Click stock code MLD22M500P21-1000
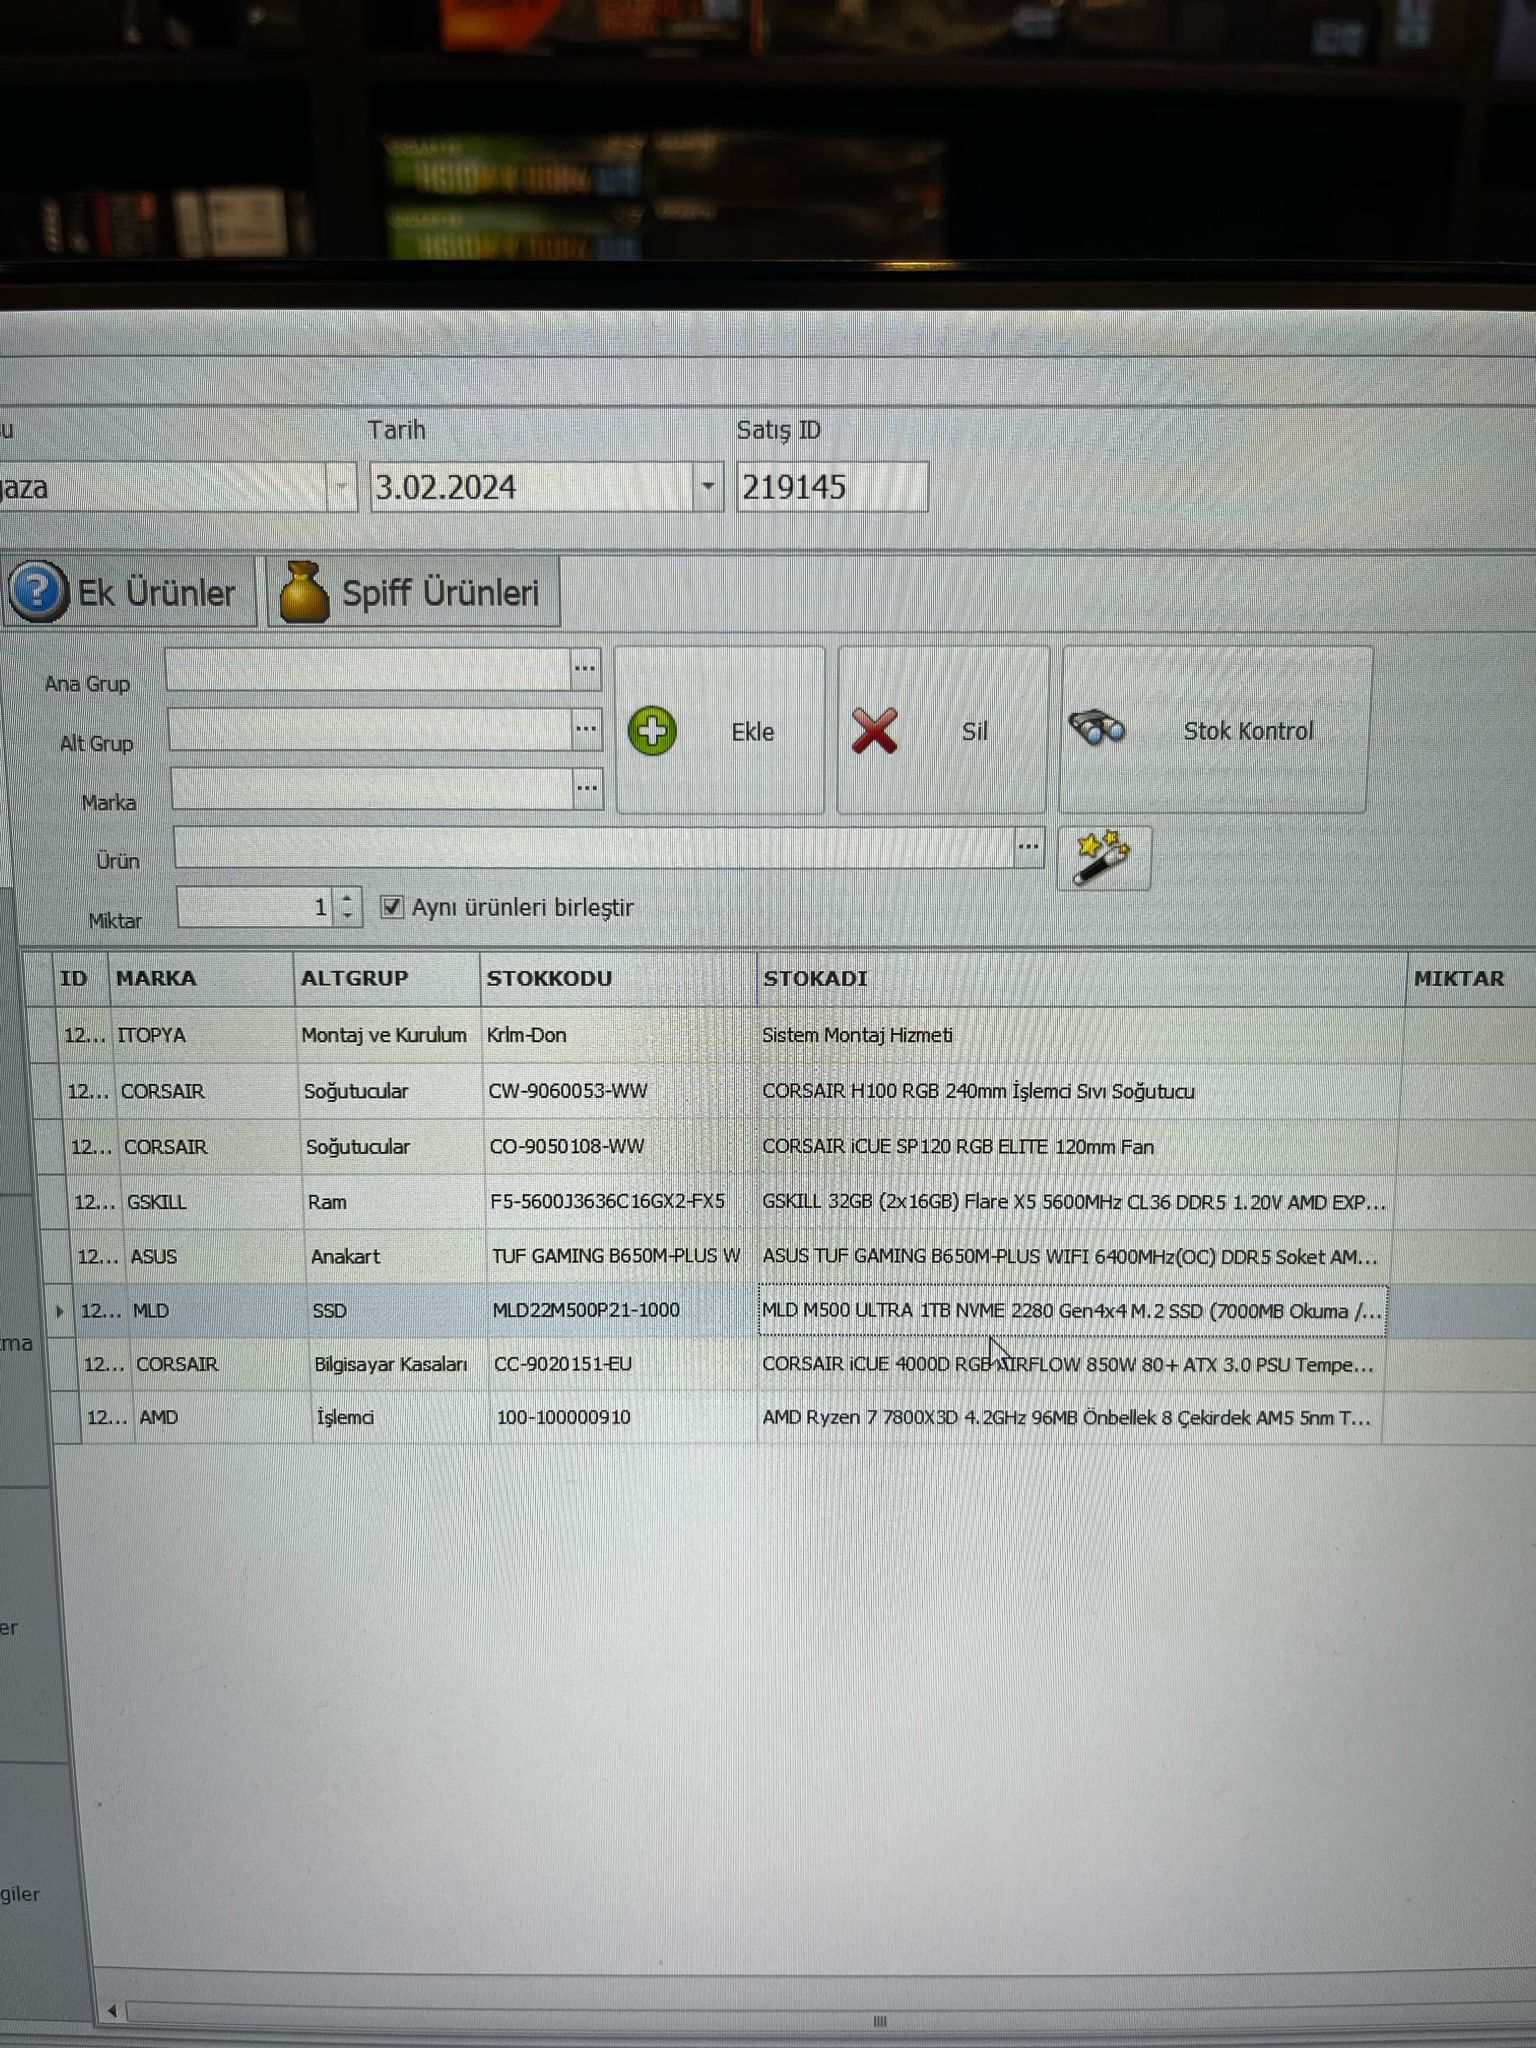This screenshot has width=1536, height=2048. (586, 1310)
